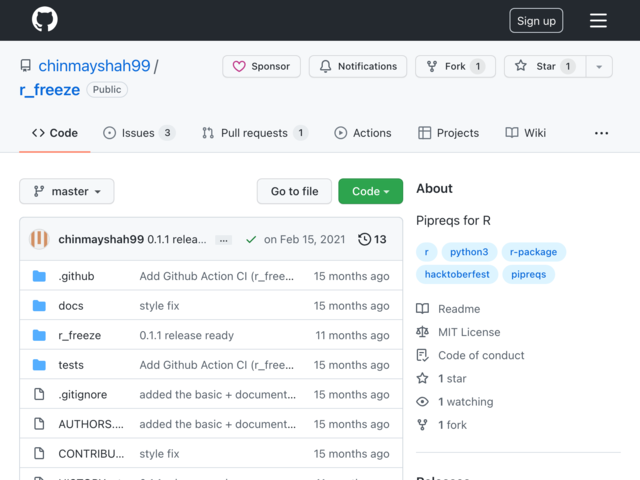
Task: Click the .github folder icon
Action: pos(39,276)
